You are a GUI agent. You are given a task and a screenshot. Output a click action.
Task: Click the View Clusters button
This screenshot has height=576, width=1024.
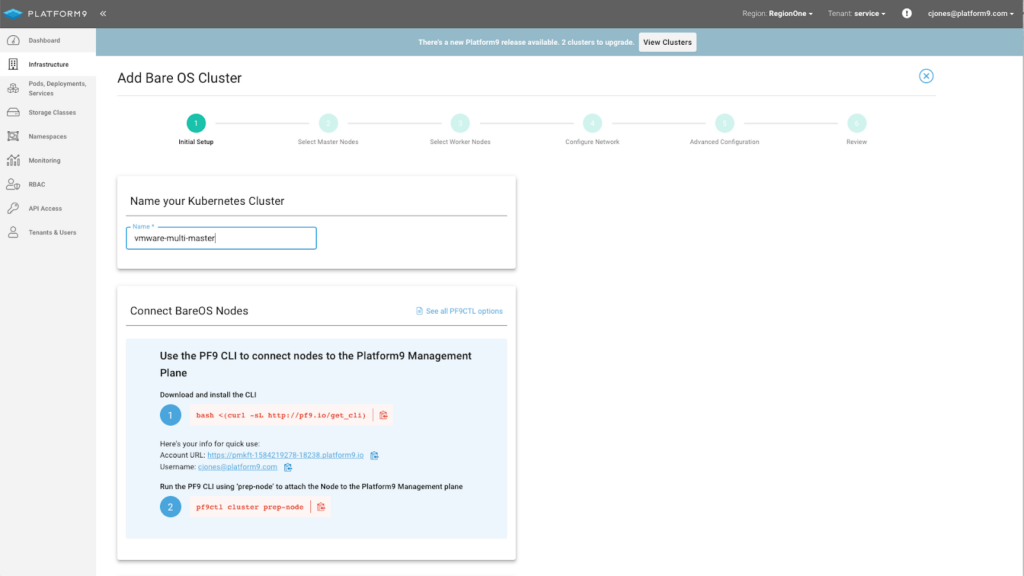pyautogui.click(x=667, y=42)
